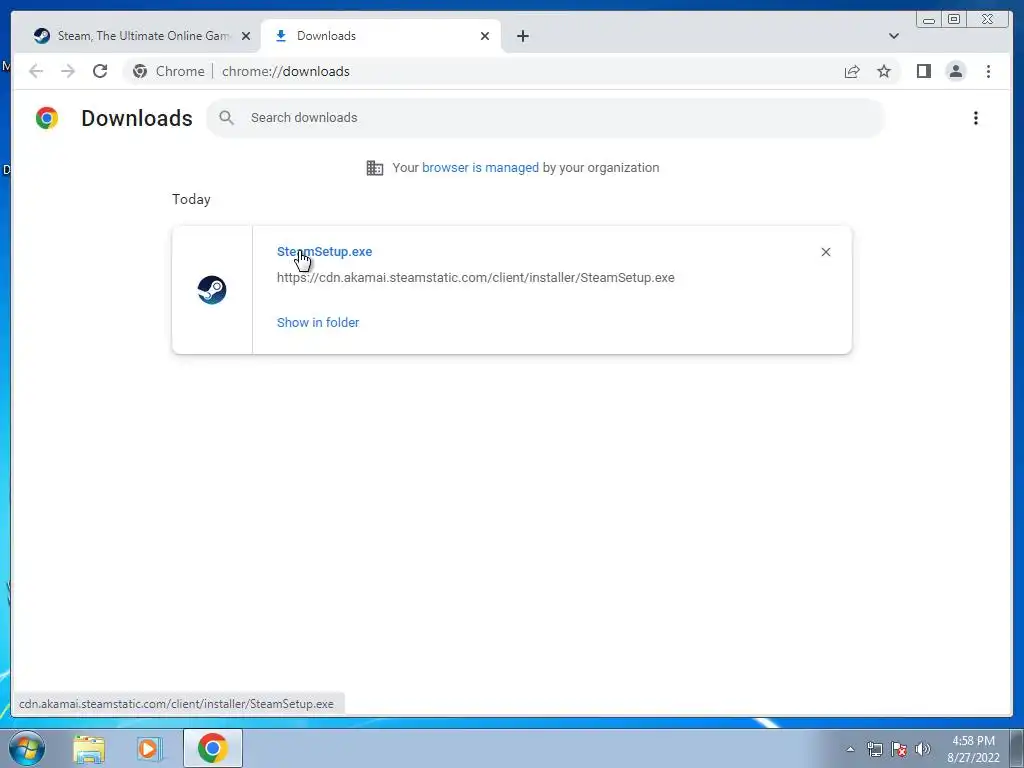
Task: Click the Chrome taskbar icon
Action: tap(212, 748)
